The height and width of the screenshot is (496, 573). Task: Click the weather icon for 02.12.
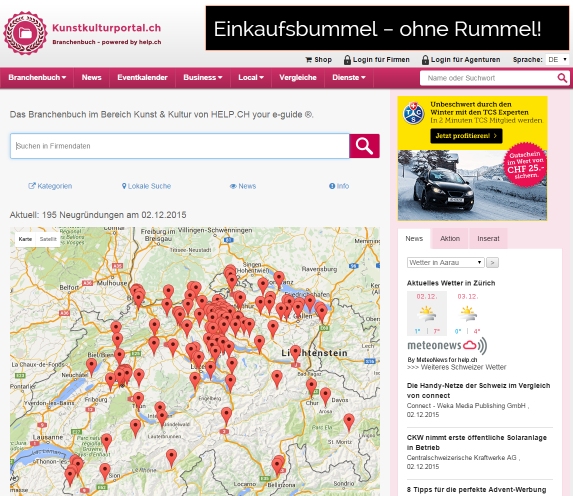[x=427, y=314]
